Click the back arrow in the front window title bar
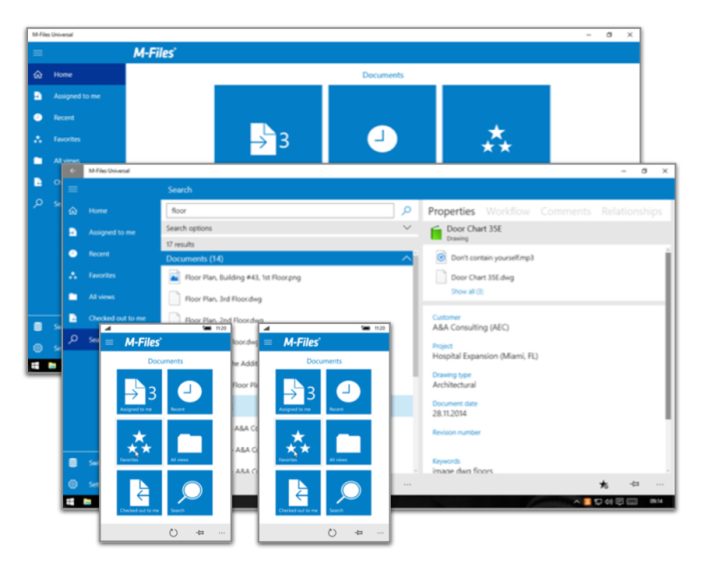701x570 pixels. (x=72, y=171)
